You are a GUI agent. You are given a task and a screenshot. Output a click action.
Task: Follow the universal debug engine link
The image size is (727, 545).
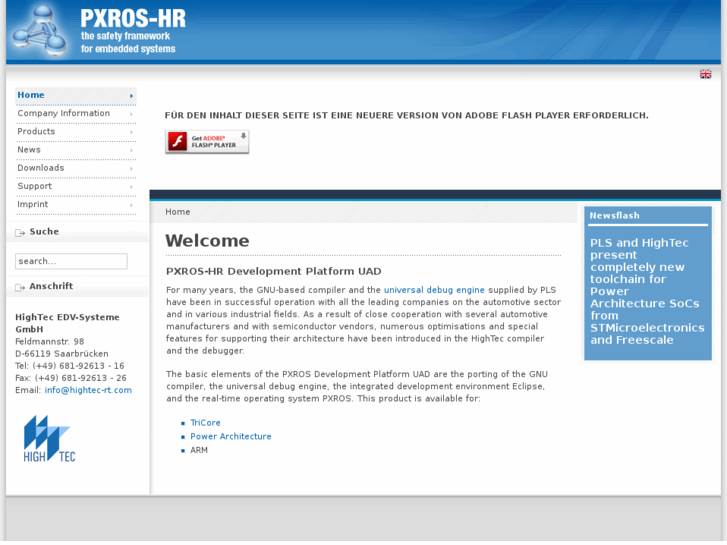[x=434, y=290]
